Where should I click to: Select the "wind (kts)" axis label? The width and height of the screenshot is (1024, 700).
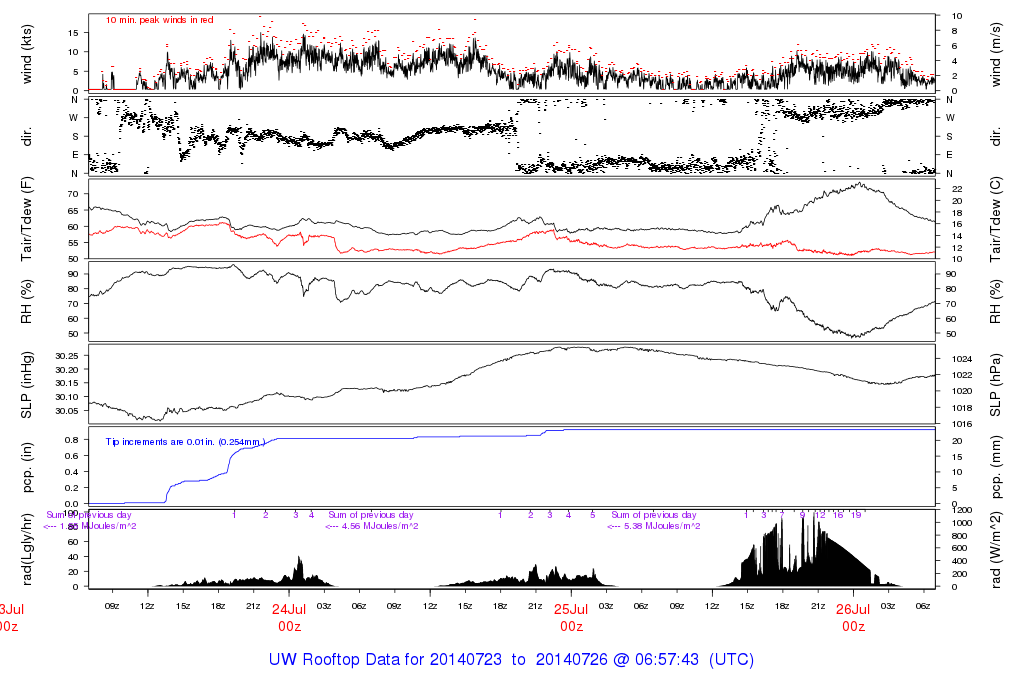point(27,54)
